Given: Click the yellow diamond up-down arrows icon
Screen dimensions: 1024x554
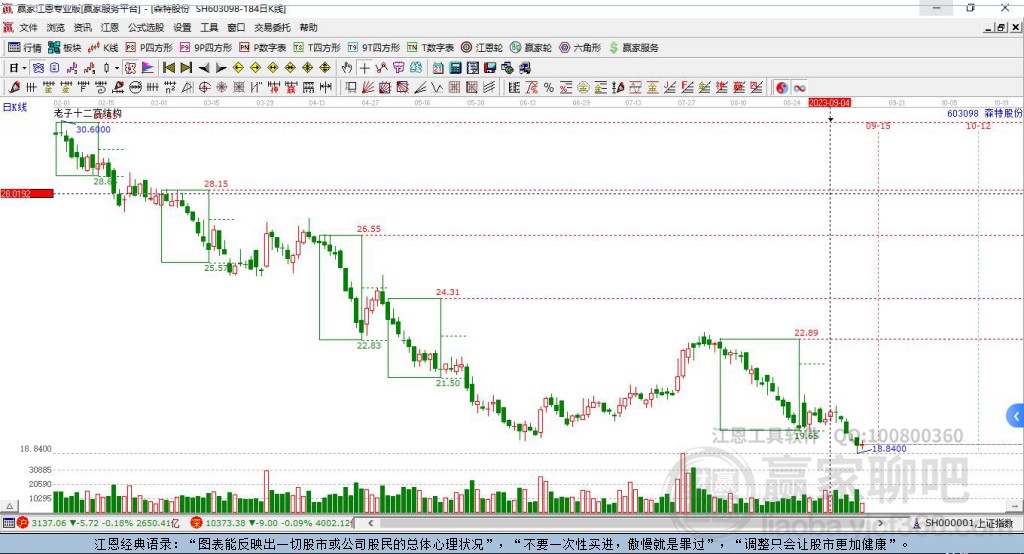Looking at the screenshot, I should point(325,68).
